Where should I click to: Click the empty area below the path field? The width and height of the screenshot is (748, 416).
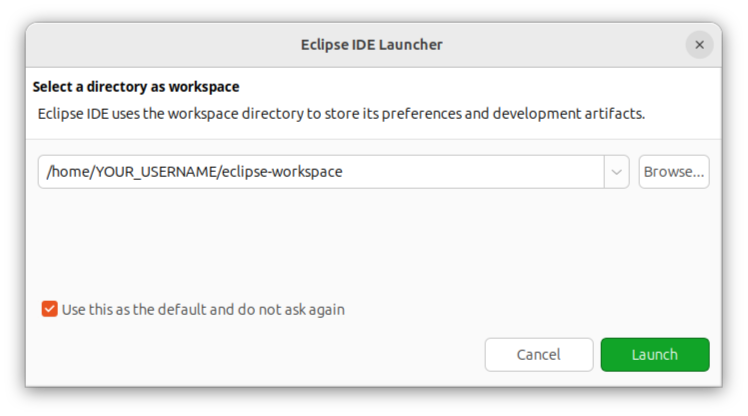(x=370, y=240)
